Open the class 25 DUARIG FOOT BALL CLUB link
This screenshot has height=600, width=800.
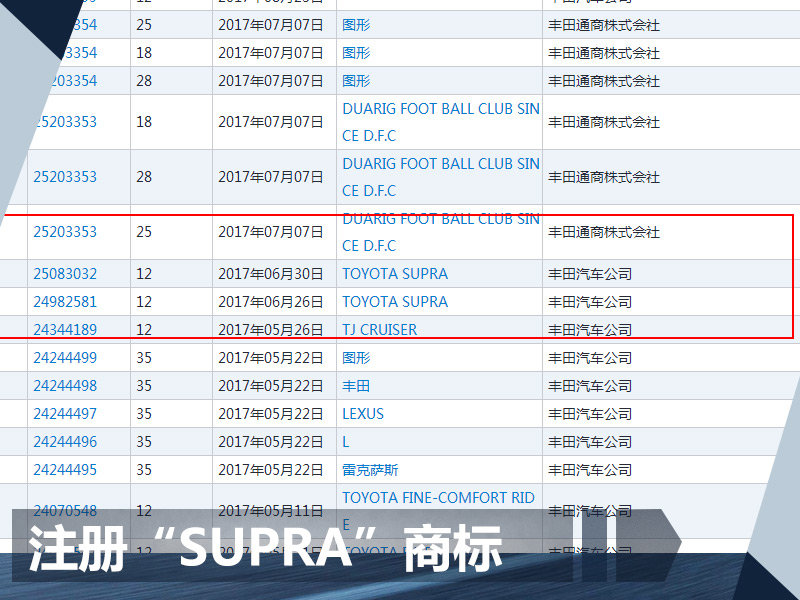click(x=441, y=232)
